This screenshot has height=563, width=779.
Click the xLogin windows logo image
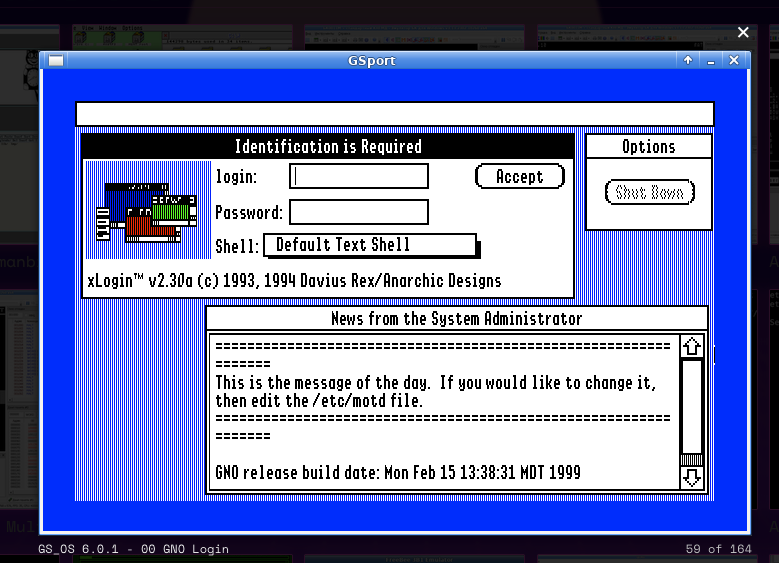pyautogui.click(x=149, y=210)
